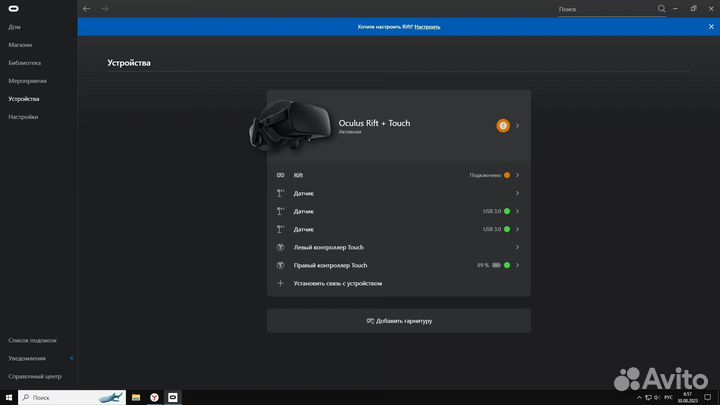
Task: Click right controller battery level icon
Action: pyautogui.click(x=496, y=265)
